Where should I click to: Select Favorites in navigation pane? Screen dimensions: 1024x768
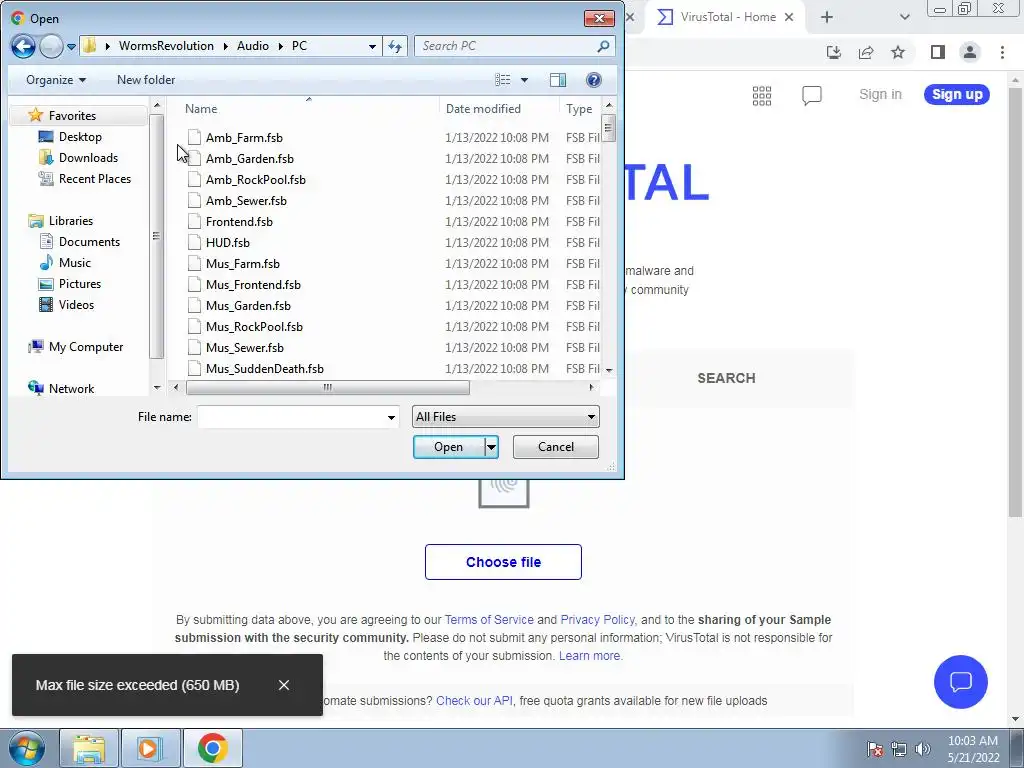click(72, 116)
